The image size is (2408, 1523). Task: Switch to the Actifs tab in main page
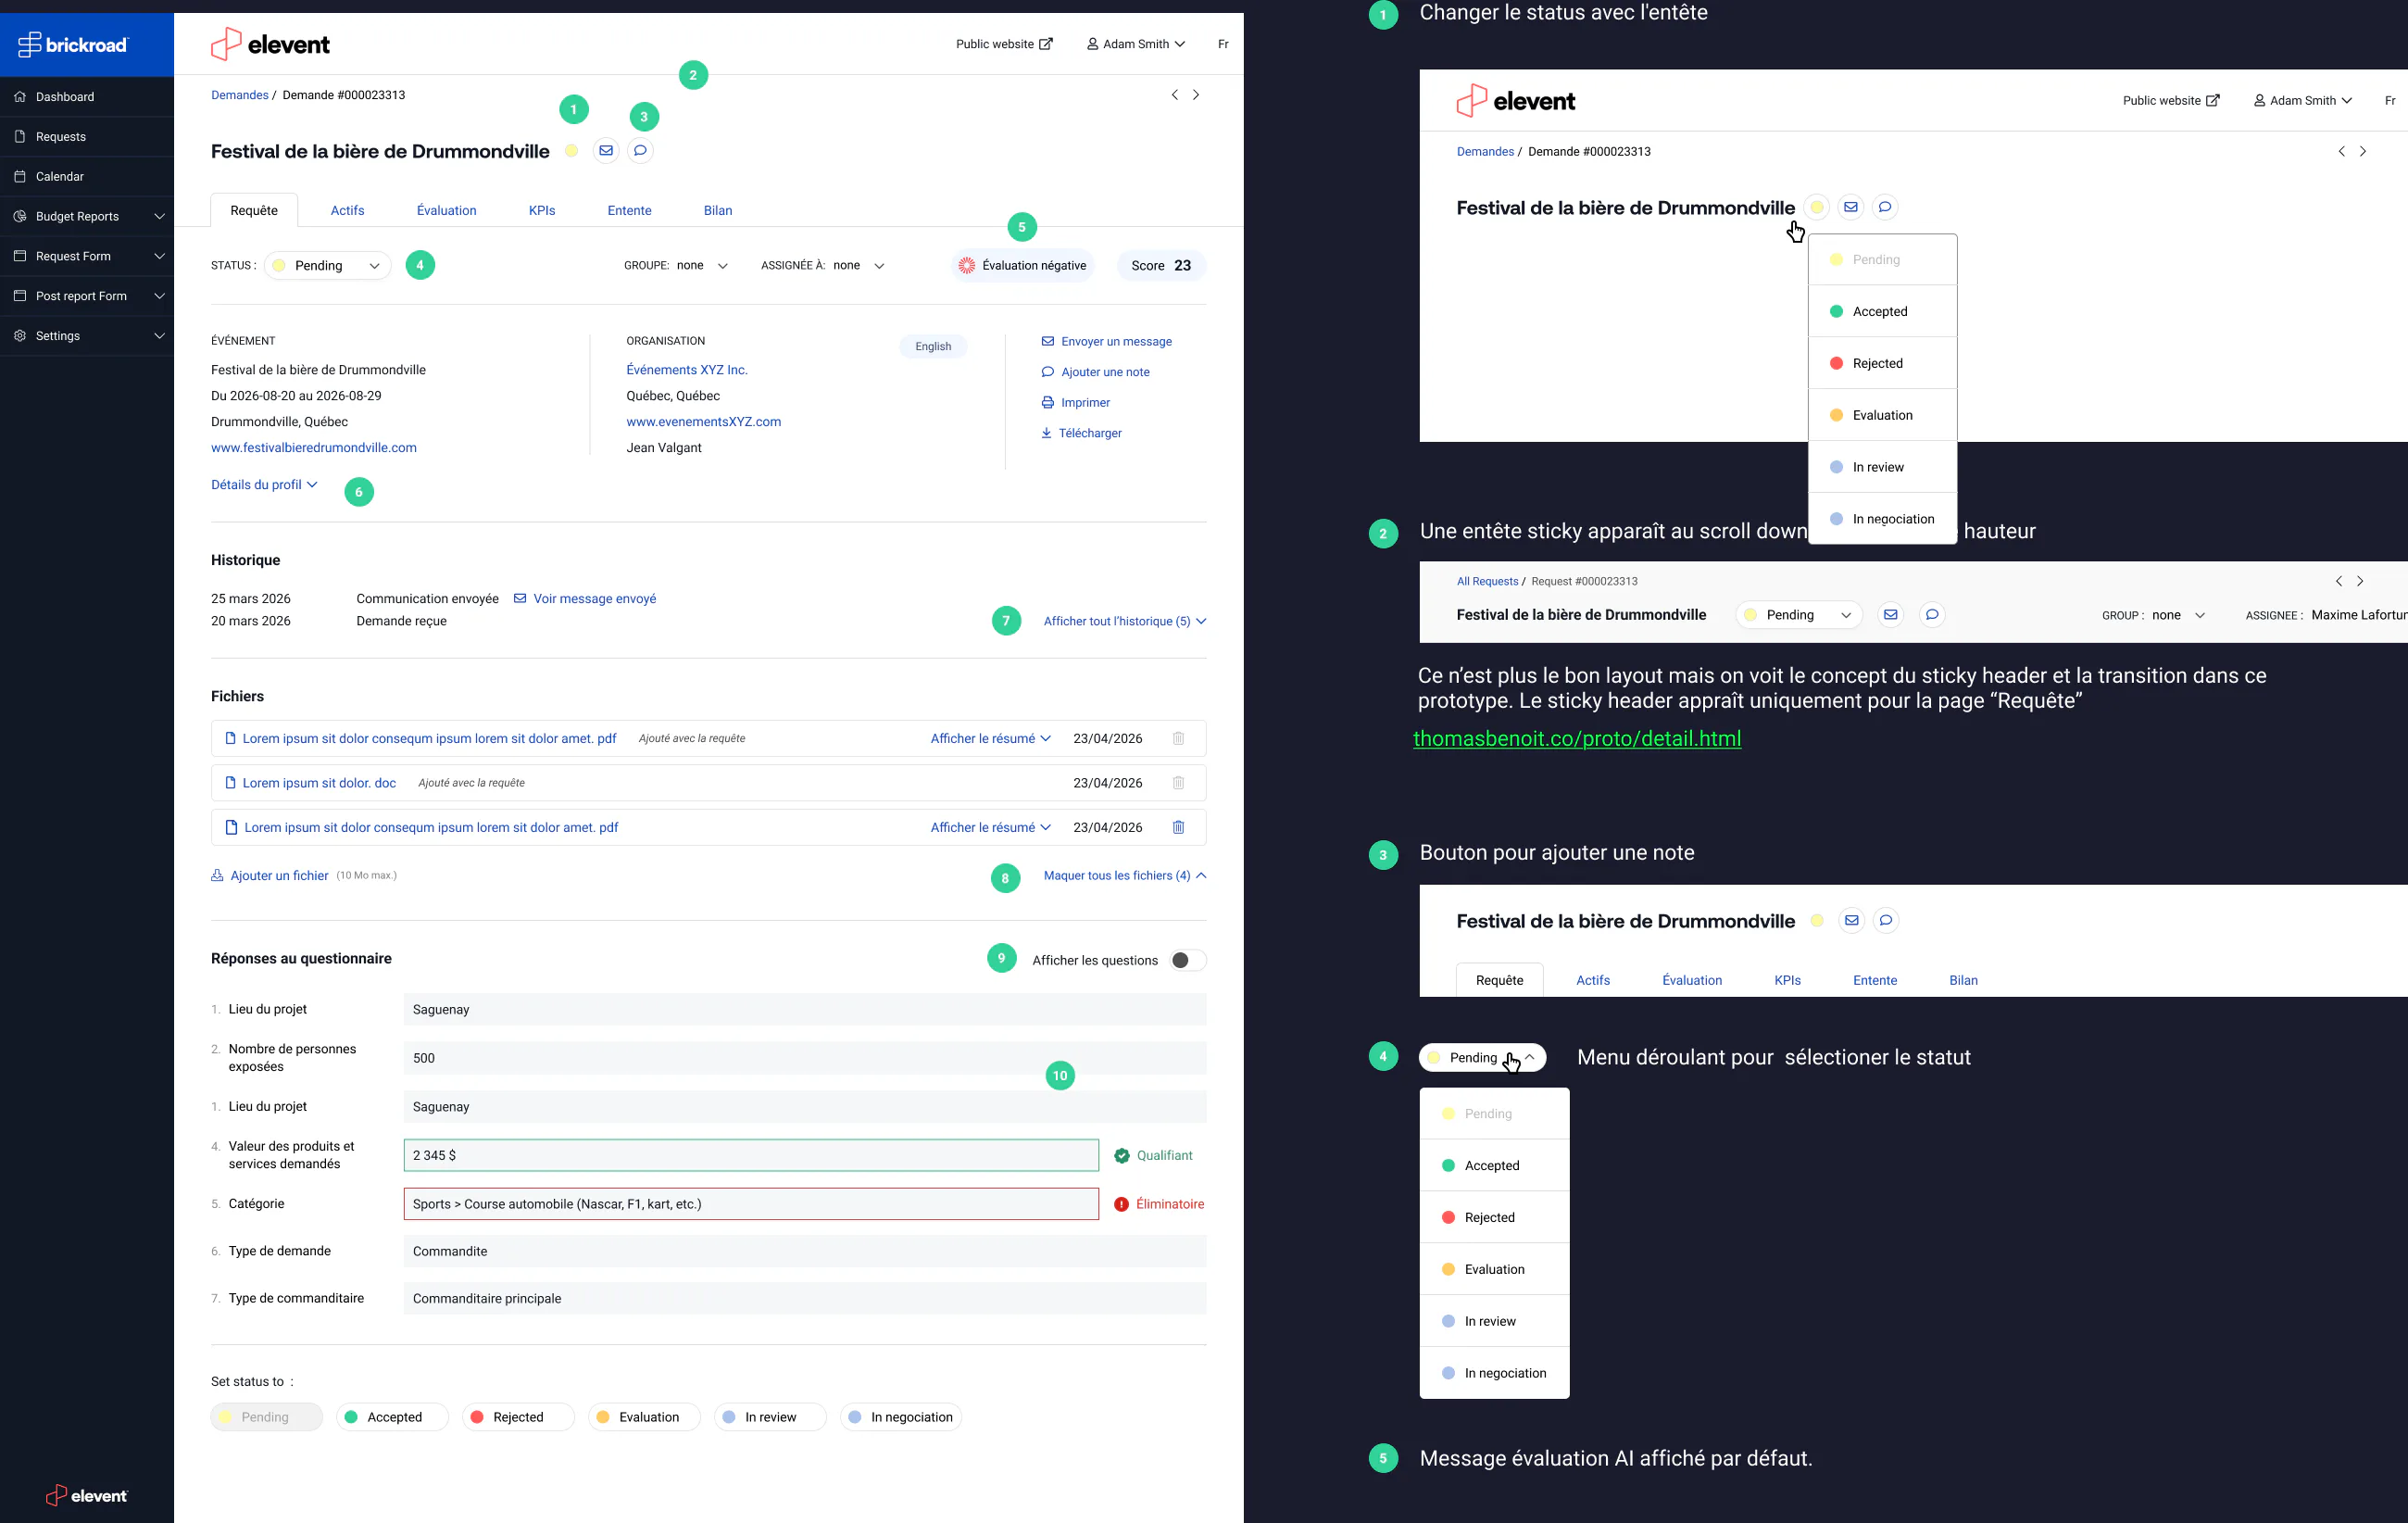(x=348, y=211)
